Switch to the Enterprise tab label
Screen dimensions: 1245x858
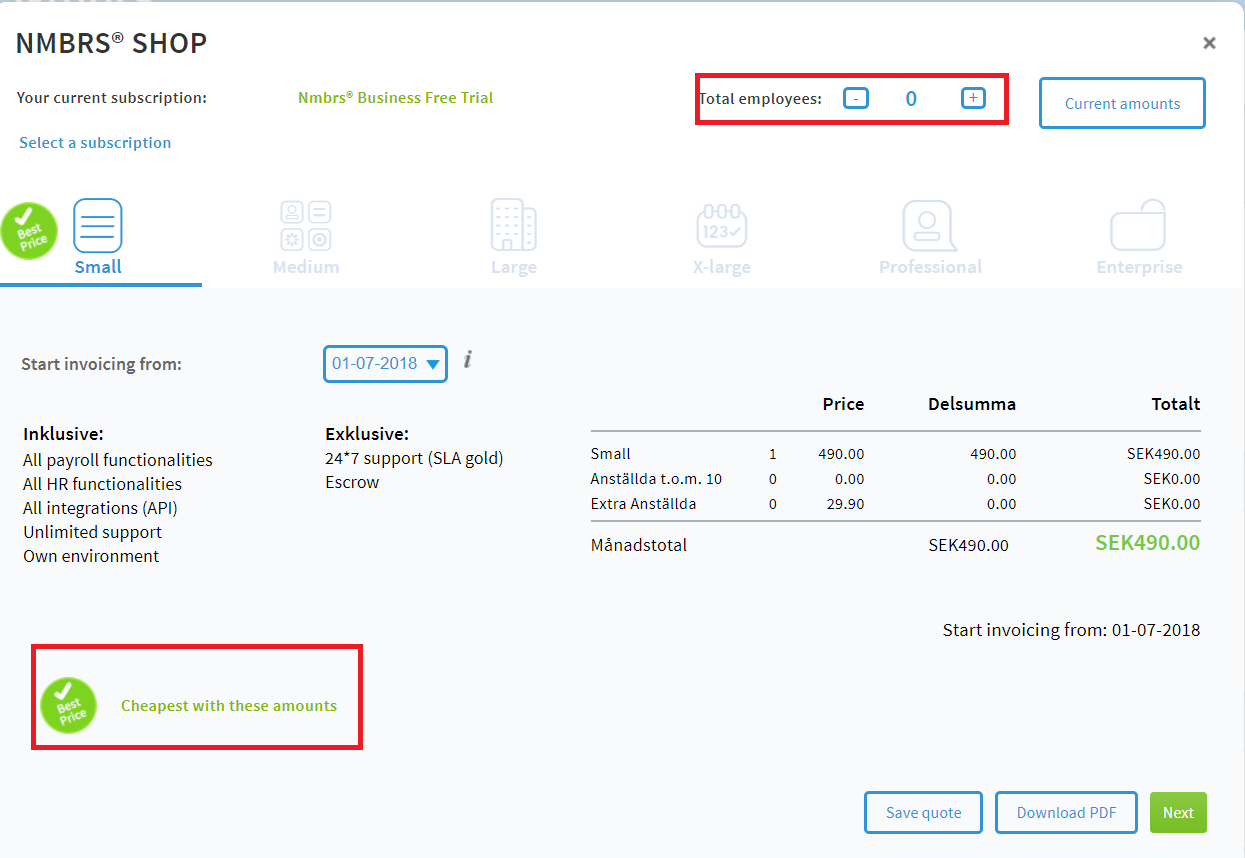(1139, 267)
